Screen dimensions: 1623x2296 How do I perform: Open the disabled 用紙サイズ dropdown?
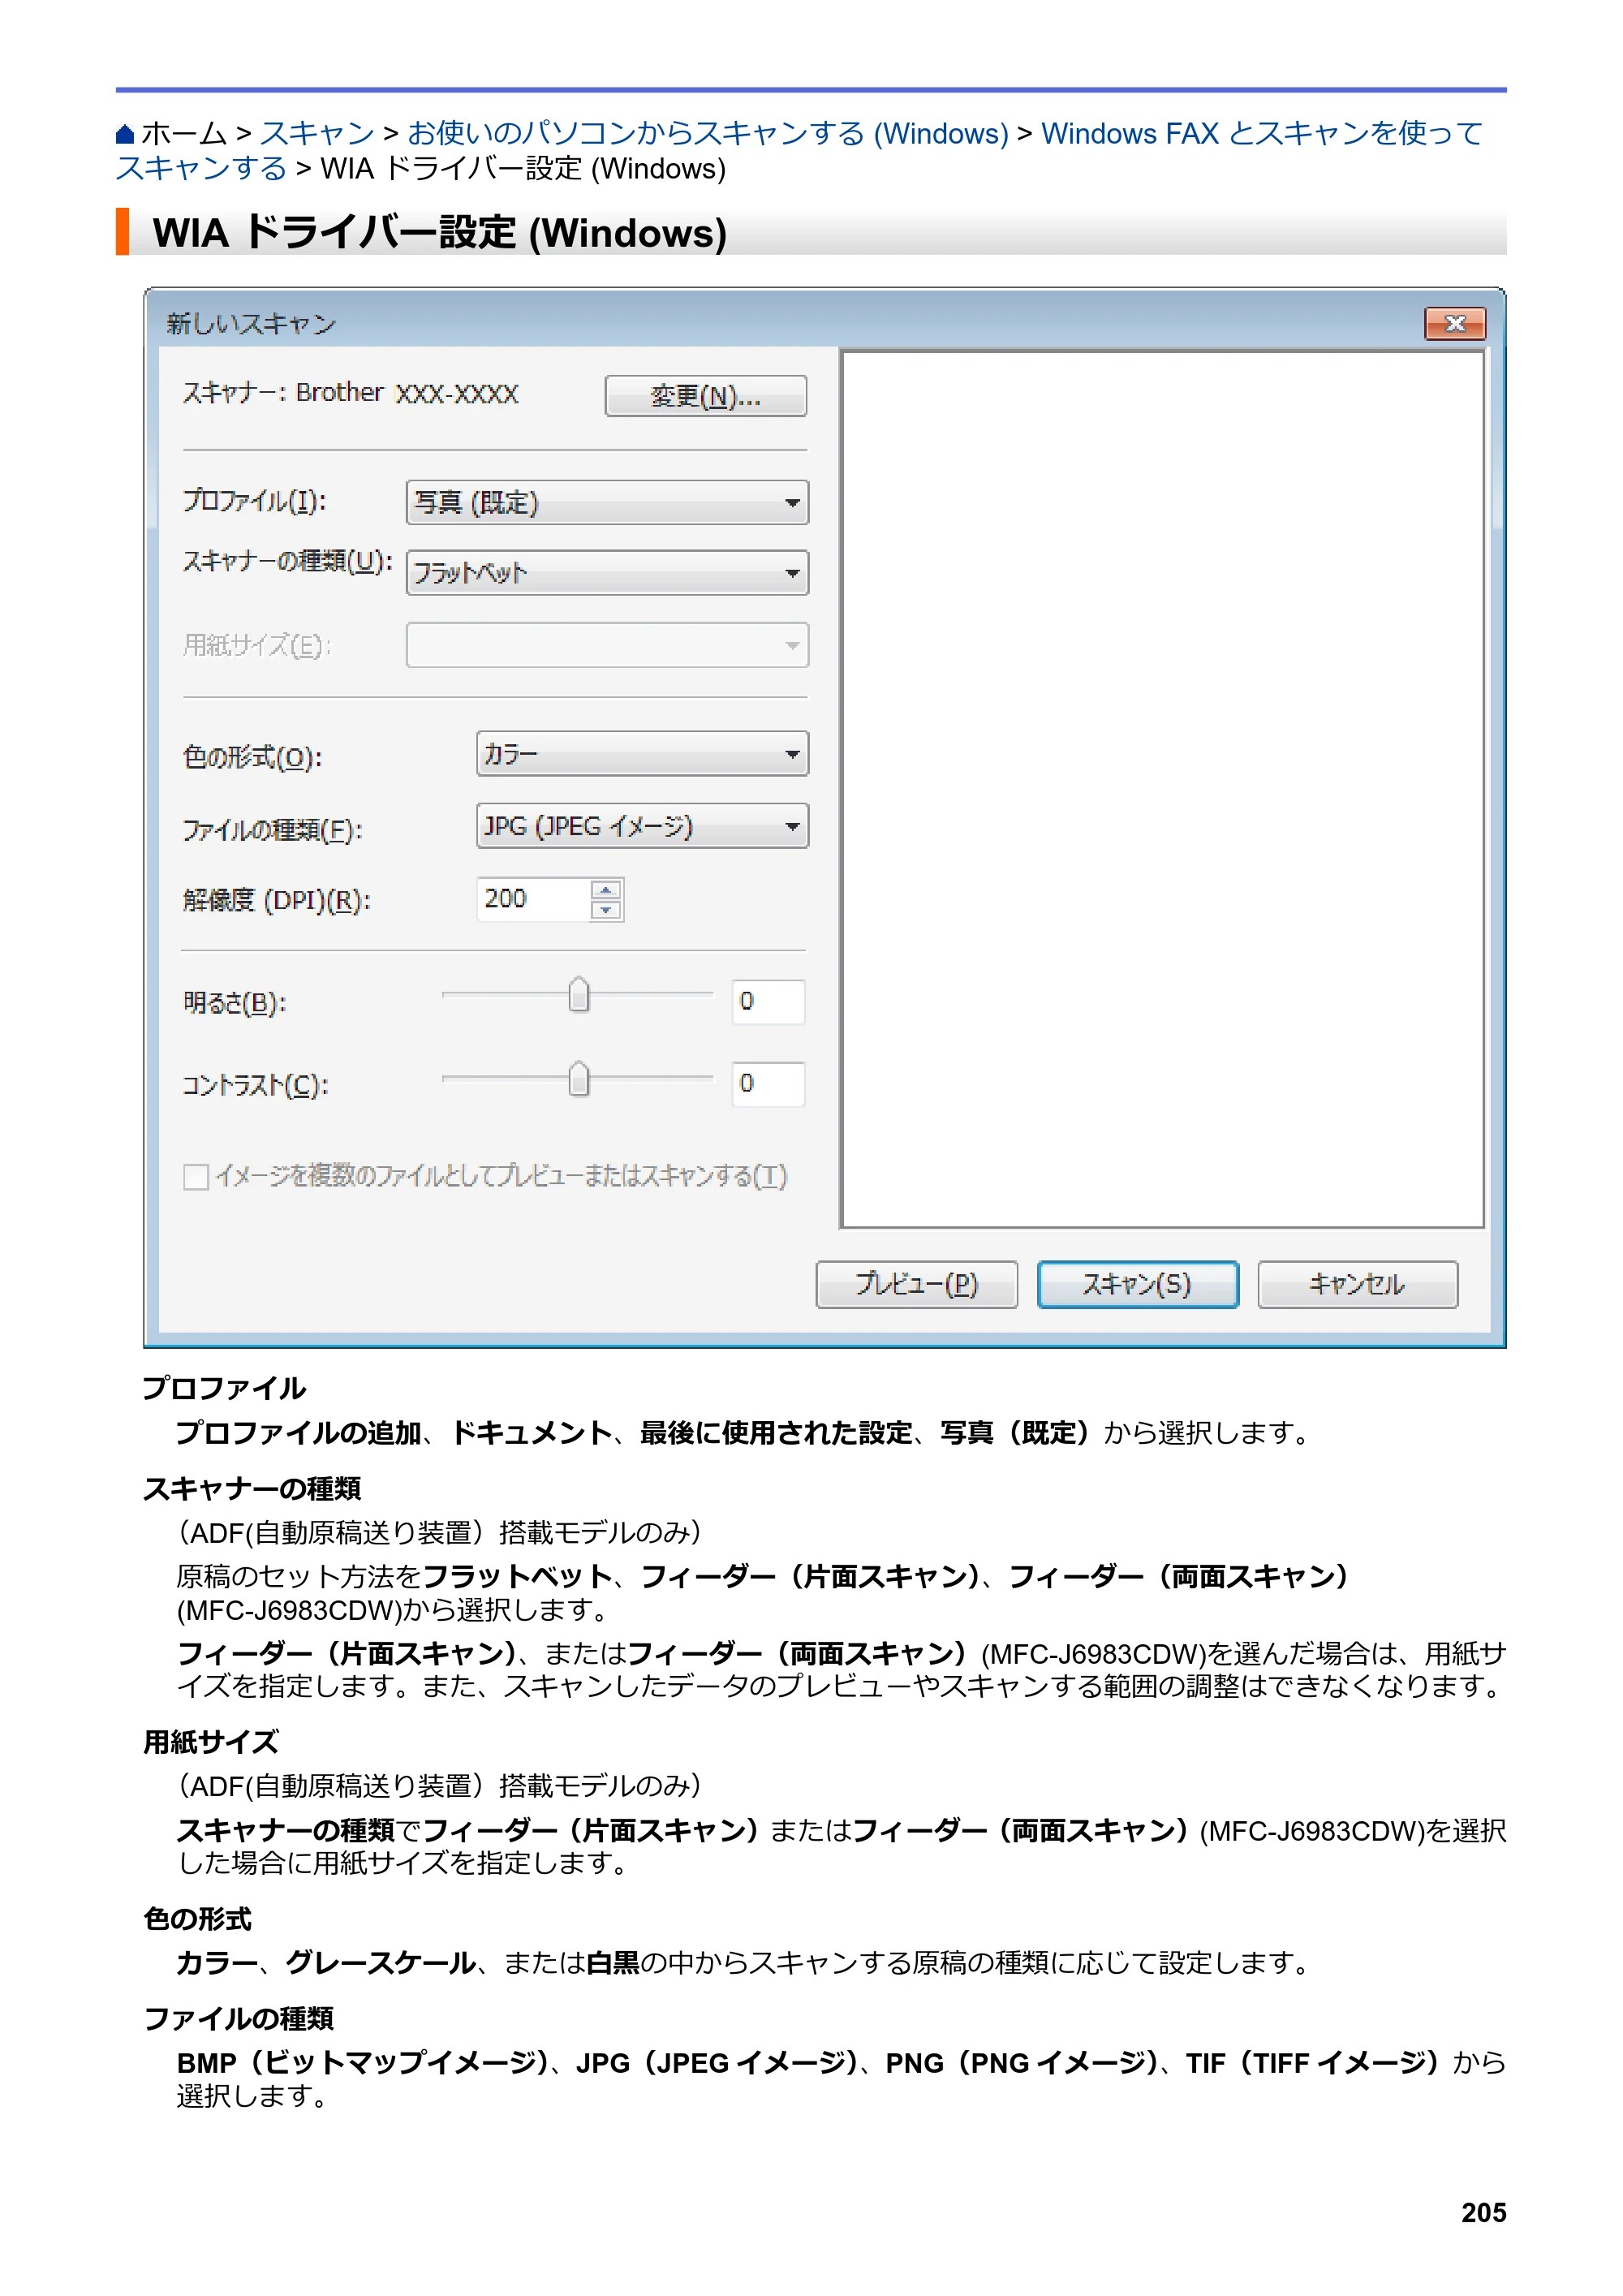607,645
